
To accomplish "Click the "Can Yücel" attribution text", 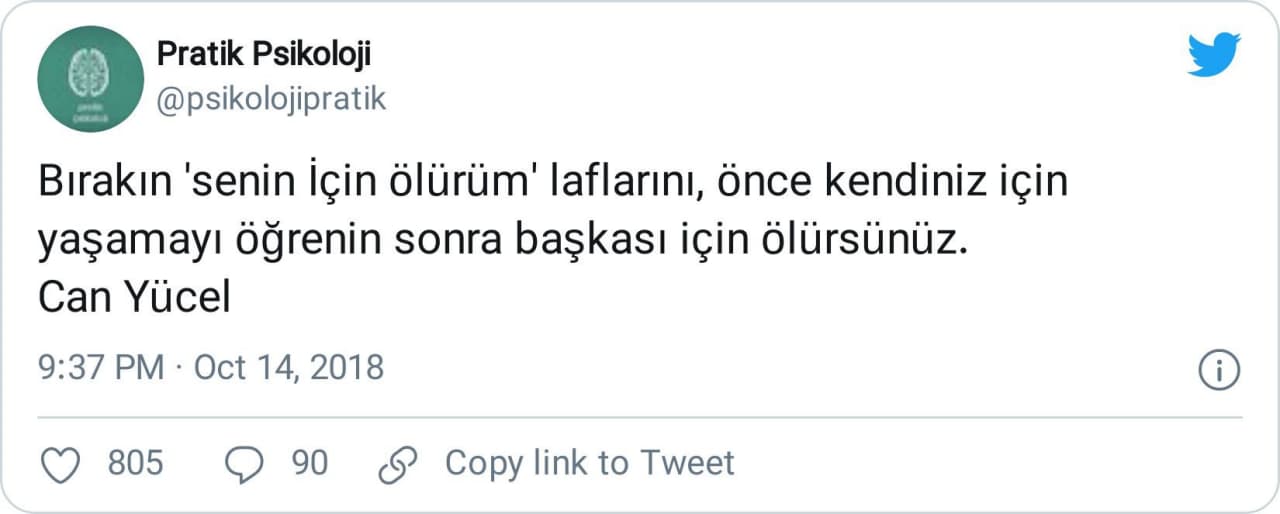I will coord(134,298).
